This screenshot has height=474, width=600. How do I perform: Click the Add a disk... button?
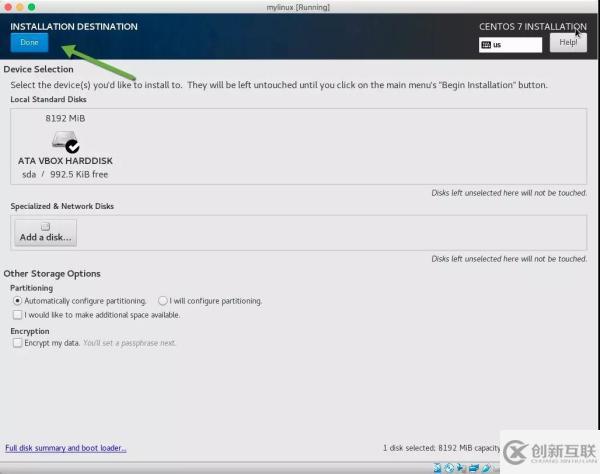click(46, 232)
